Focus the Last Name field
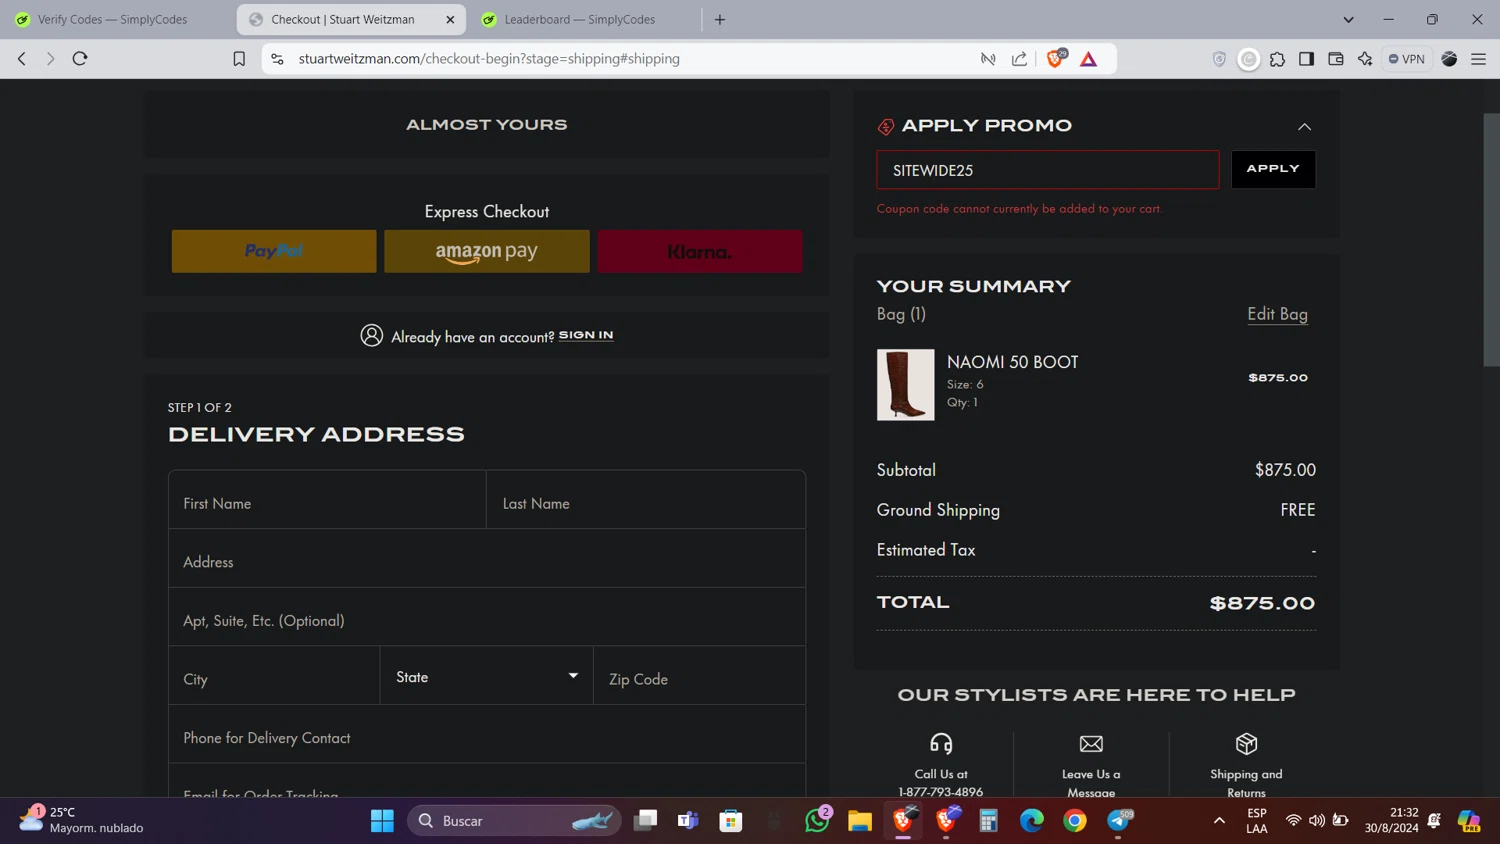The width and height of the screenshot is (1500, 844). pyautogui.click(x=646, y=500)
